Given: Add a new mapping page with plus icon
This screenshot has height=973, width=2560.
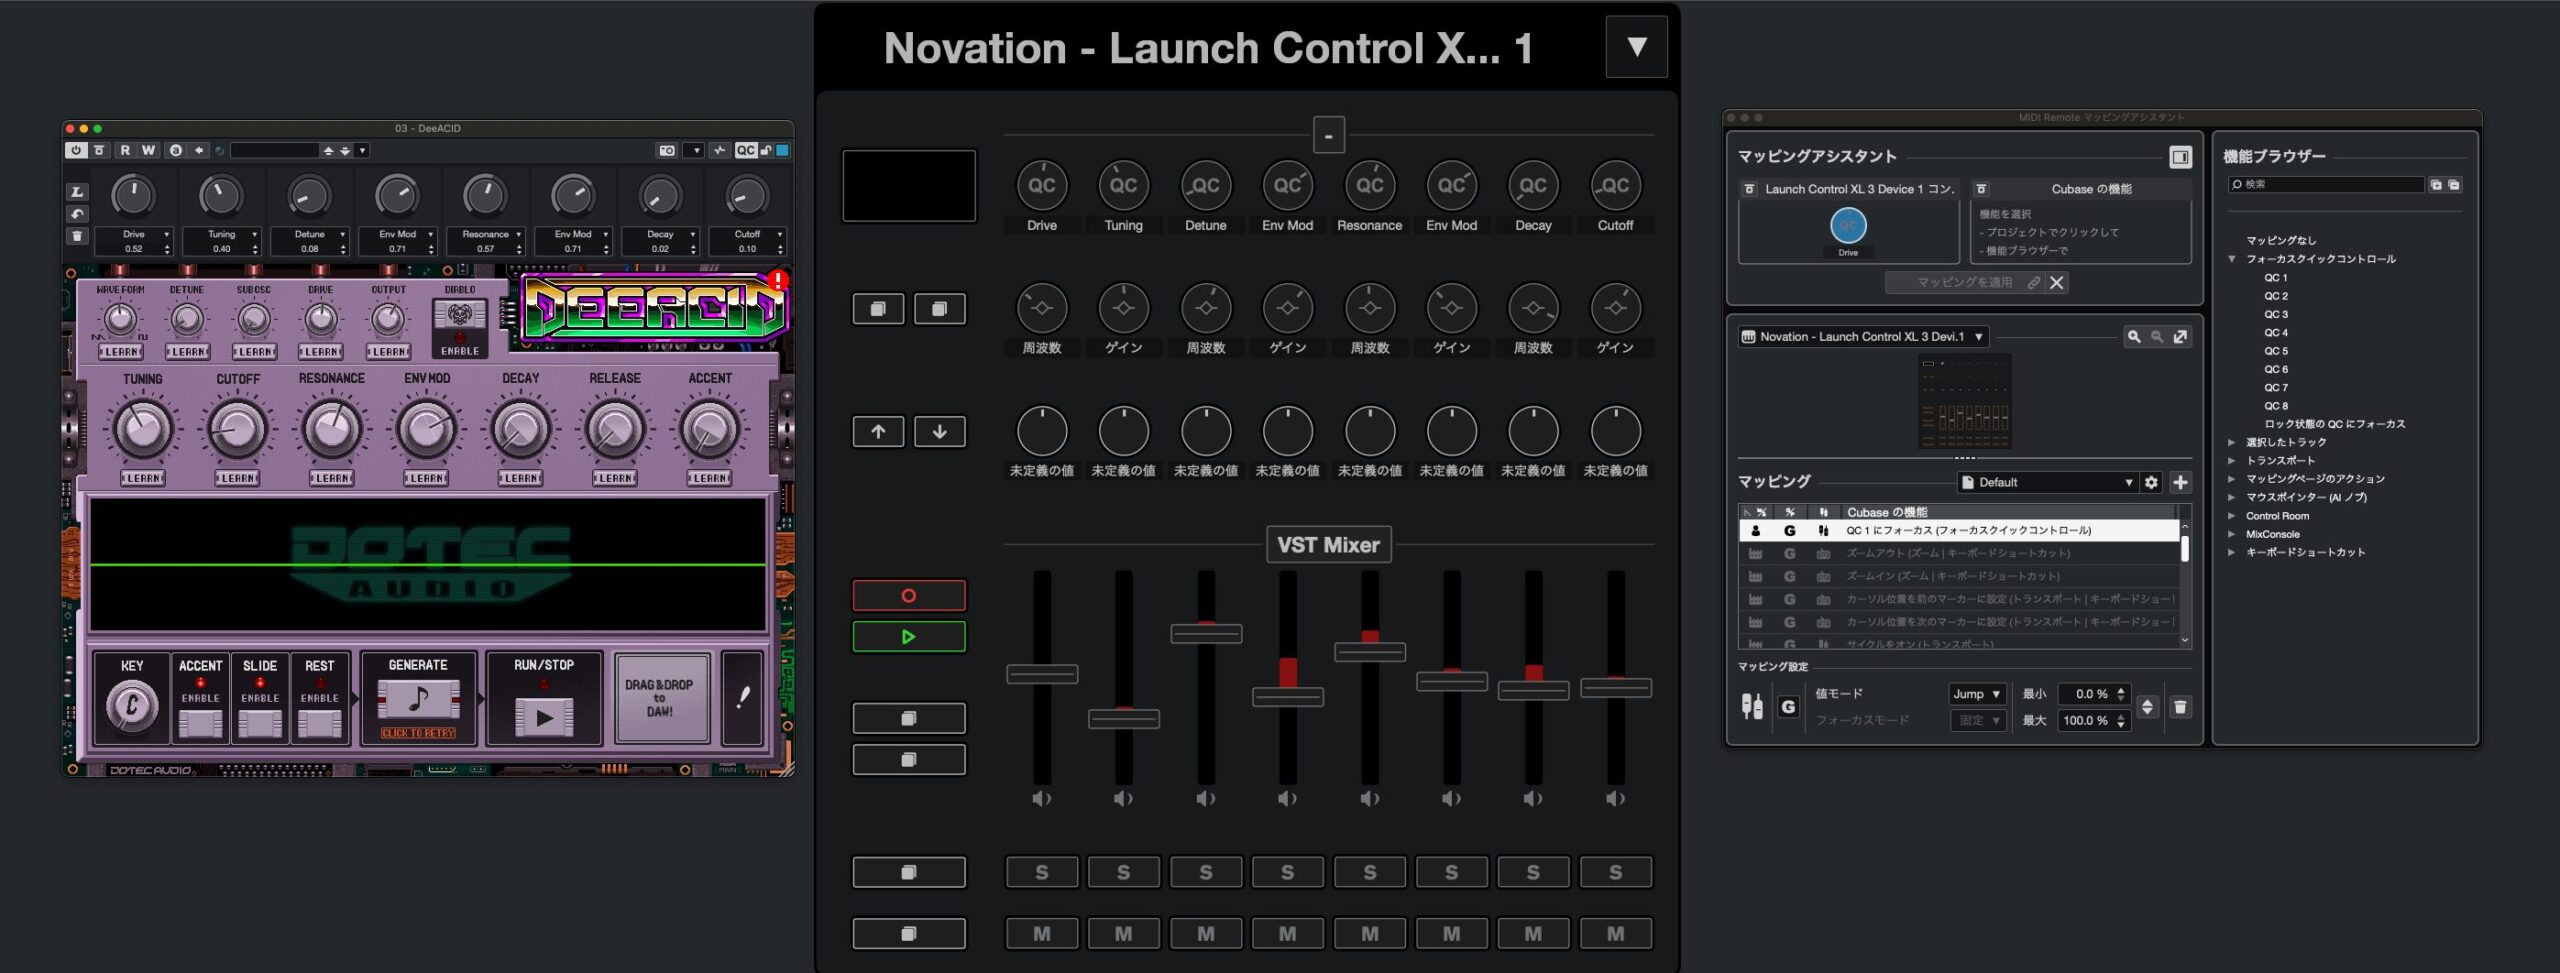Looking at the screenshot, I should [x=2181, y=482].
